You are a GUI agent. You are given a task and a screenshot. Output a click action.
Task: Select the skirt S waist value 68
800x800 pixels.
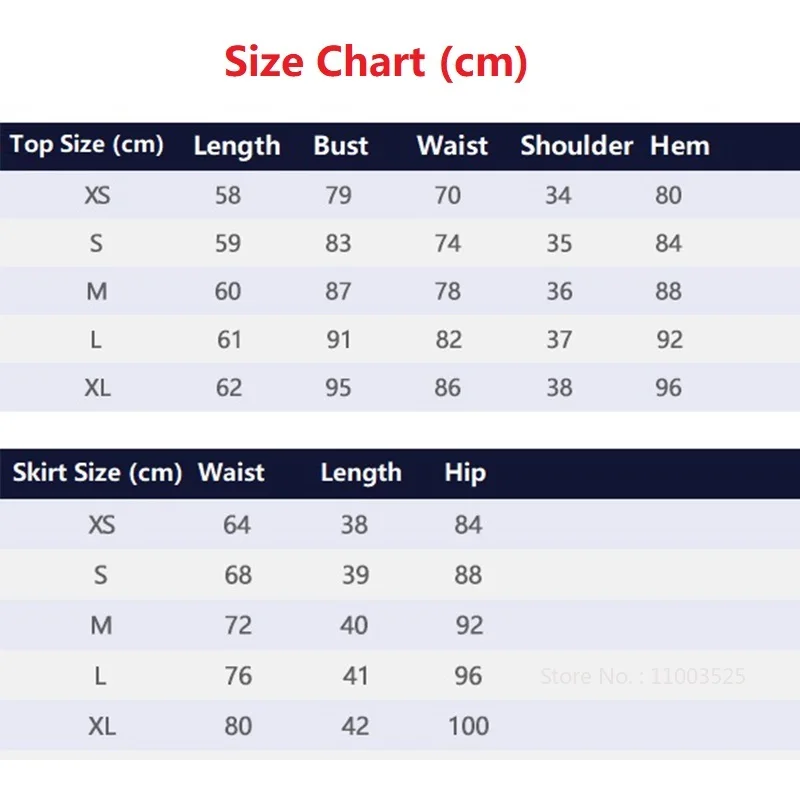coord(238,576)
